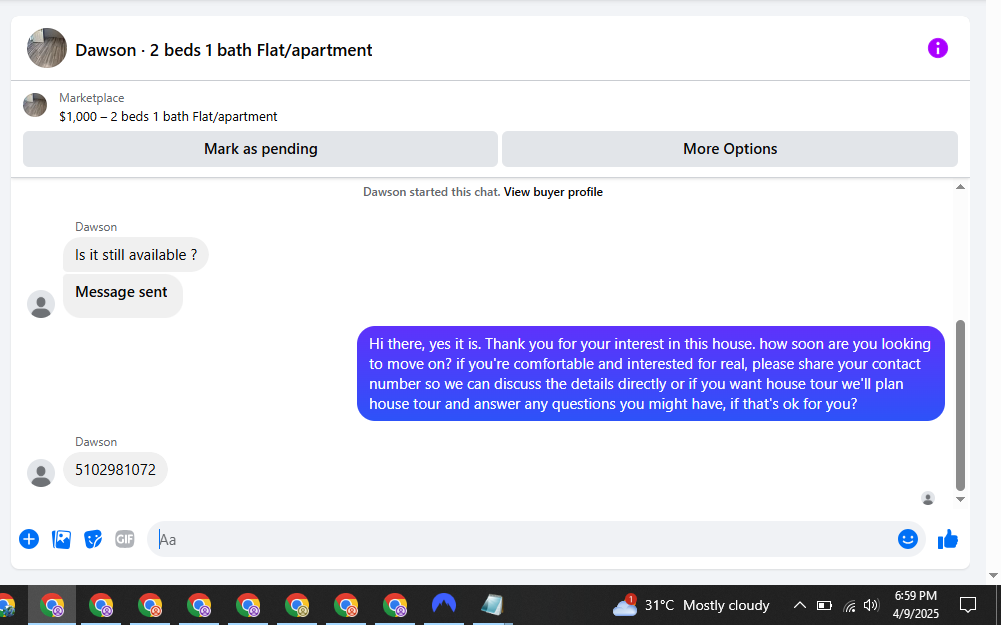The width and height of the screenshot is (1001, 625).
Task: Open the Notepad icon in the taskbar
Action: [492, 604]
